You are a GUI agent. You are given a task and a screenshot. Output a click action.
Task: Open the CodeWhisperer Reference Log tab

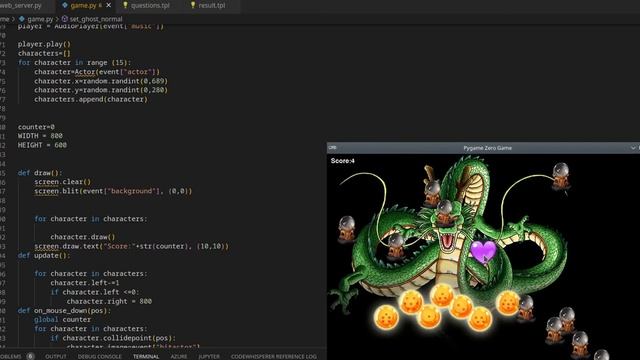273,356
